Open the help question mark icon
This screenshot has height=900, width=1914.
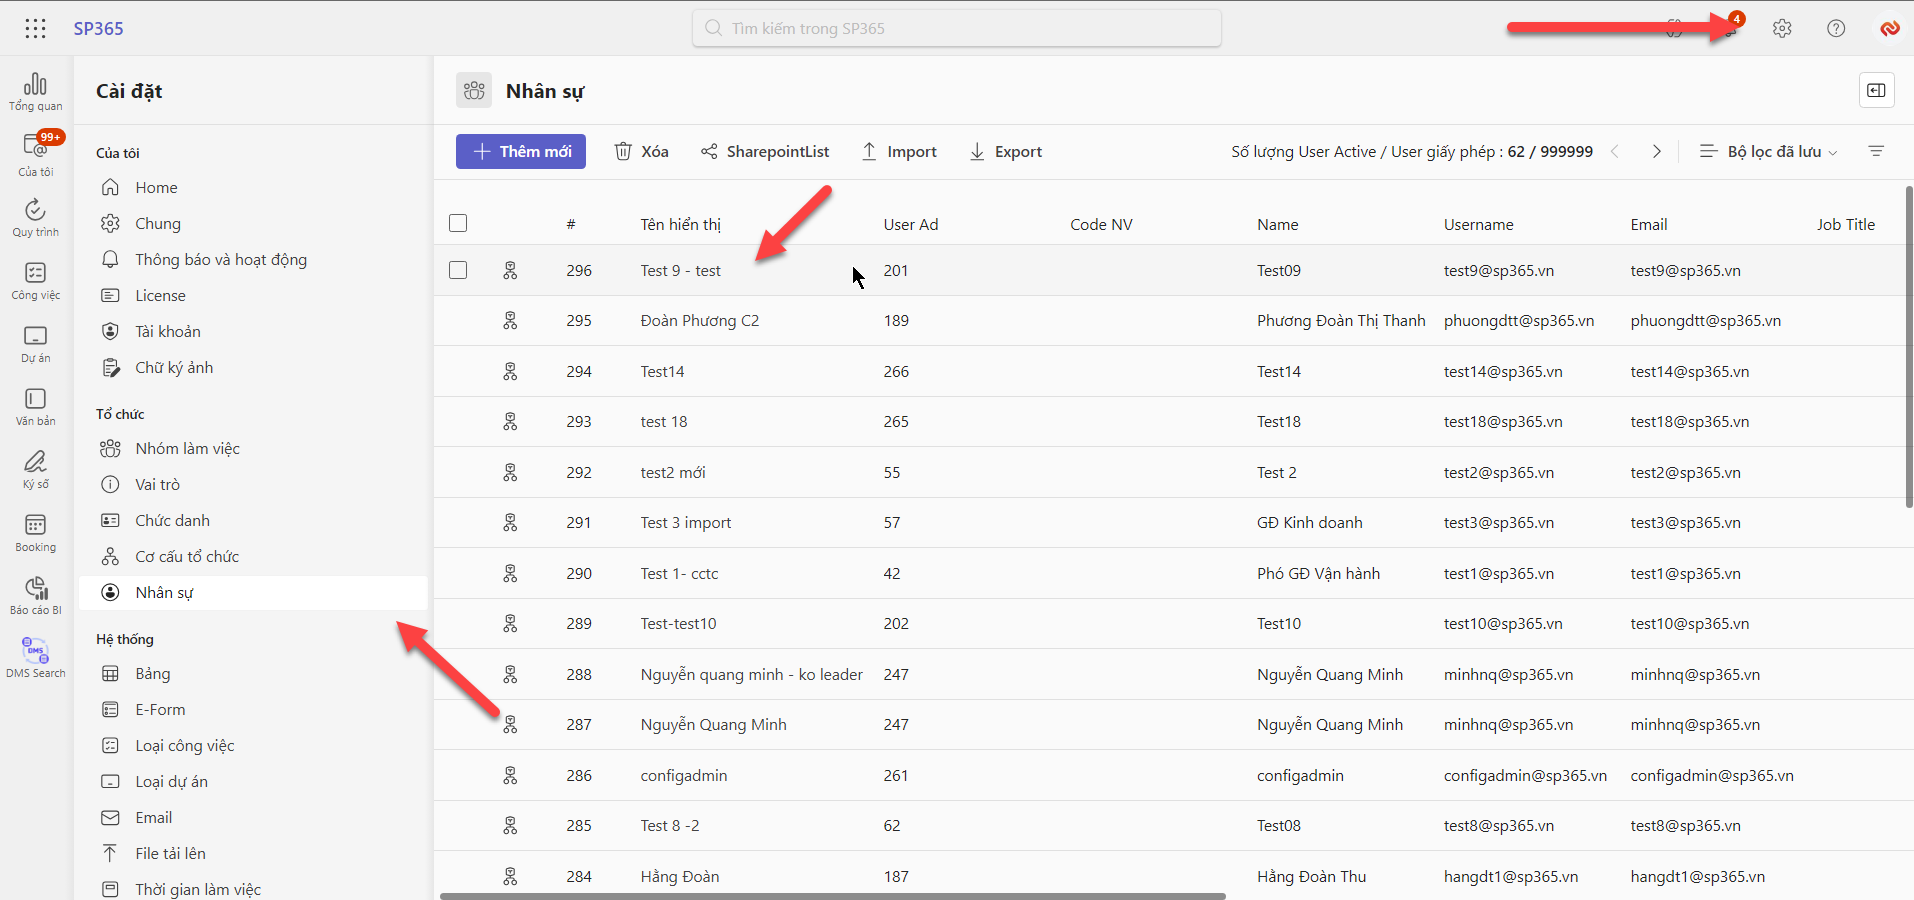coord(1836,28)
